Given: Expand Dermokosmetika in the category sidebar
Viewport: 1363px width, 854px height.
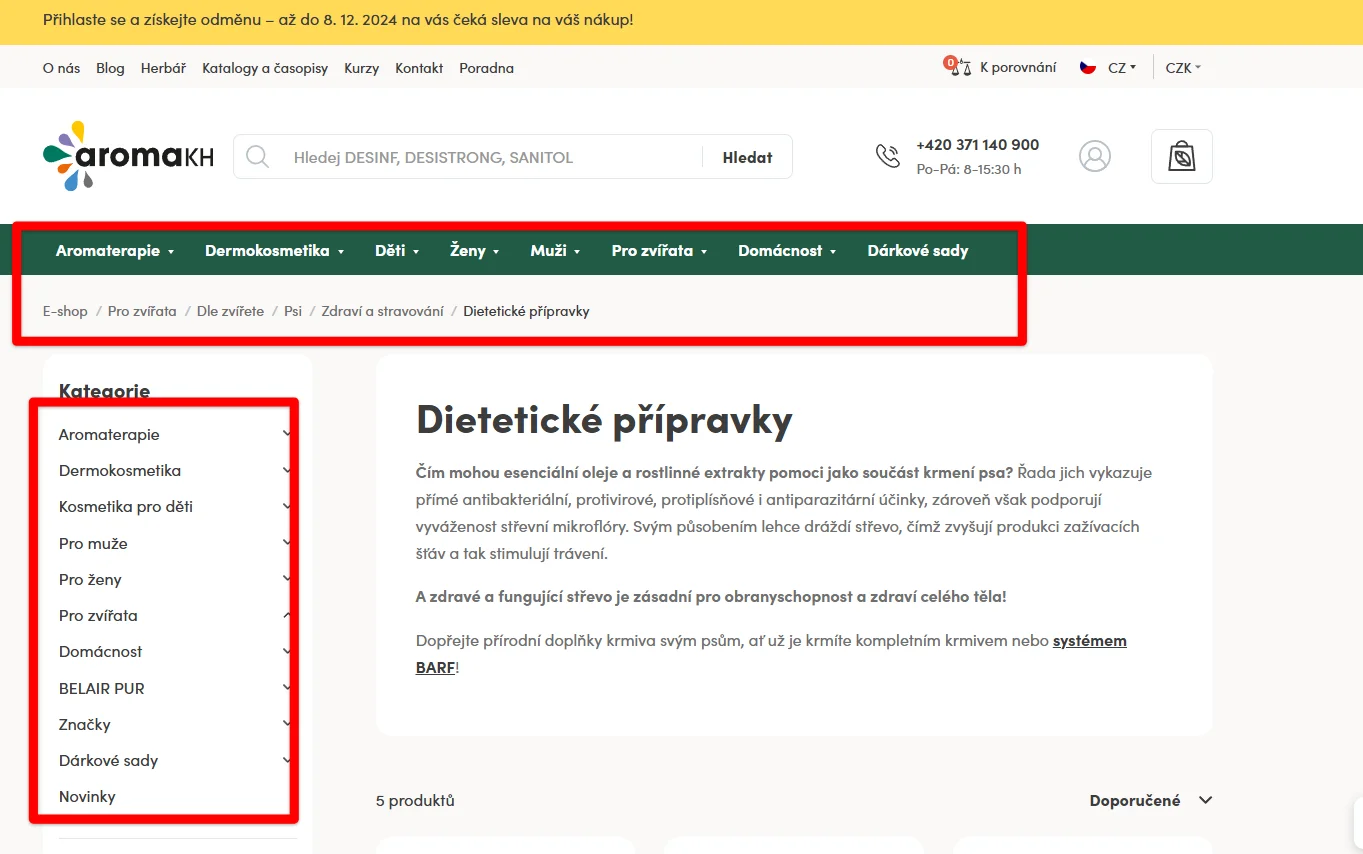Looking at the screenshot, I should tap(287, 470).
